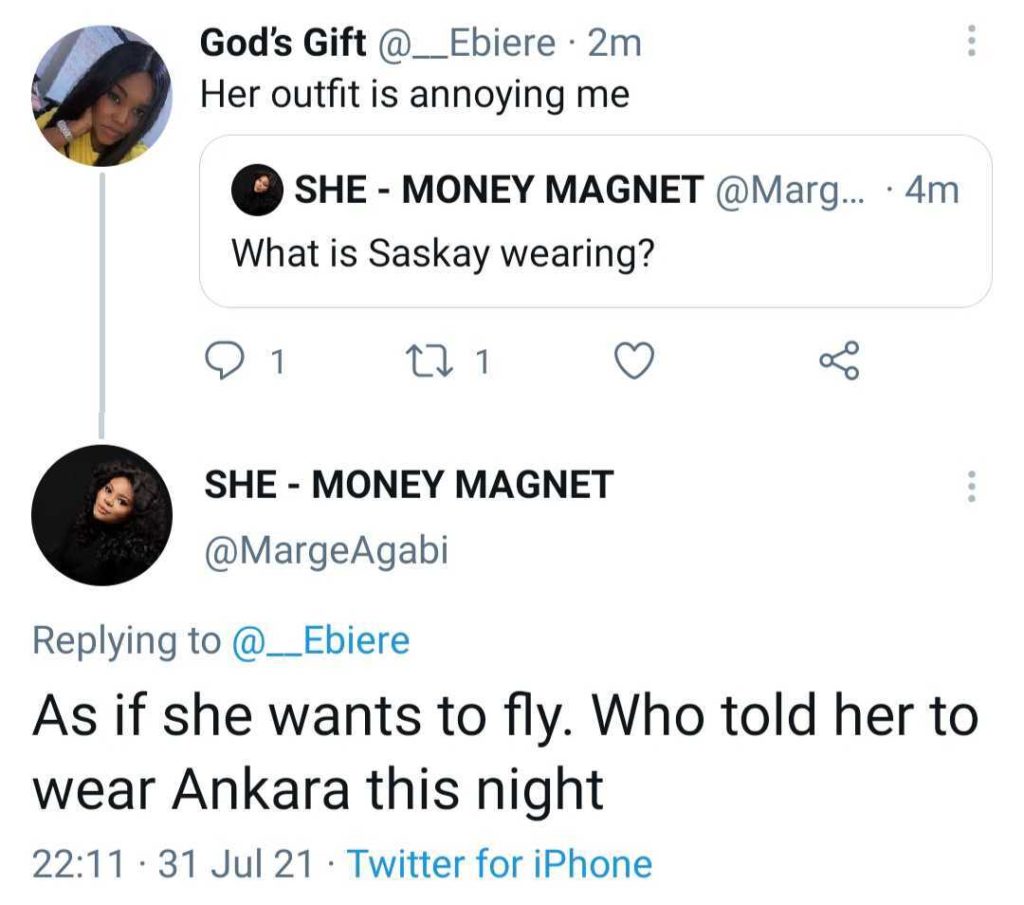Share the tweet via share icon
This screenshot has width=1024, height=905.
click(x=838, y=362)
